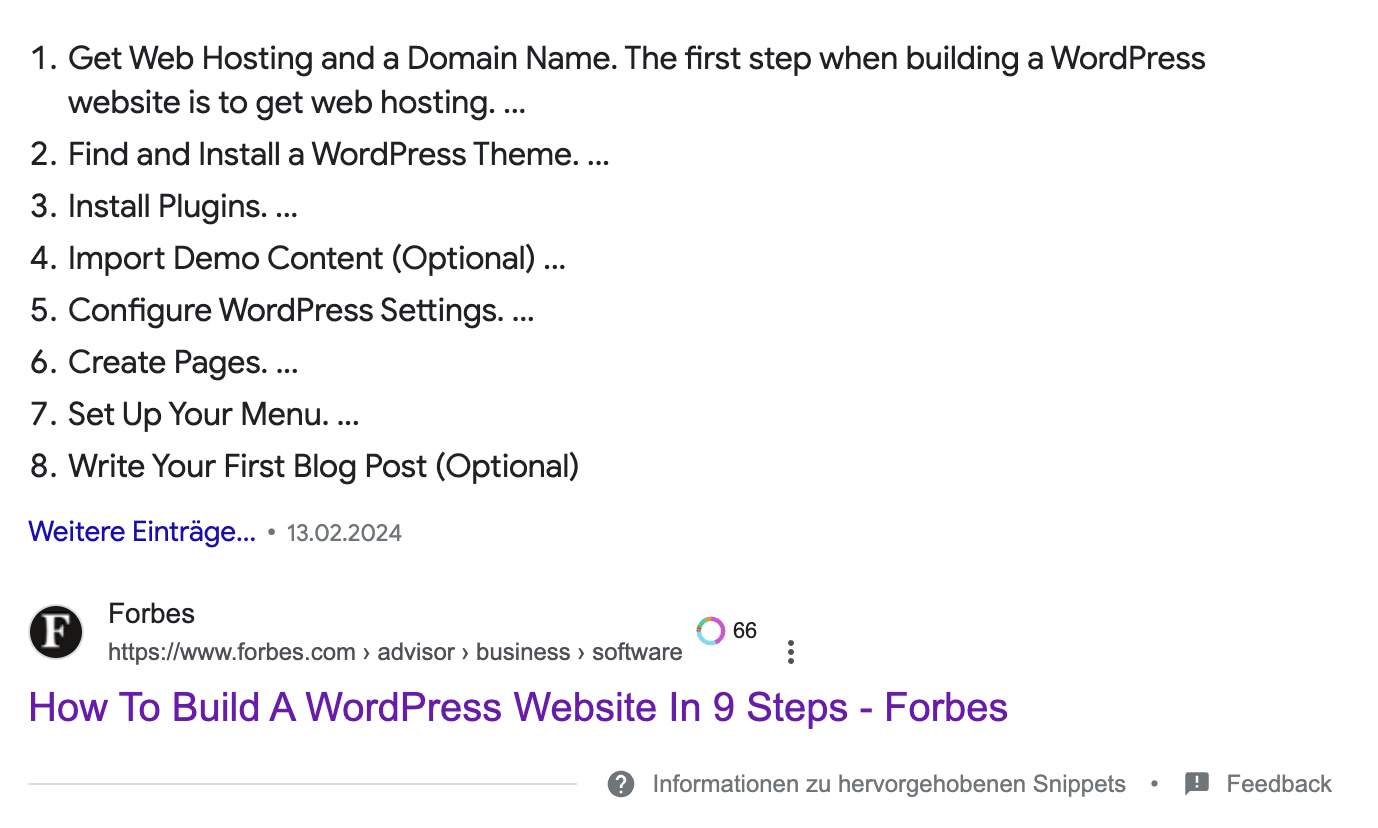Image resolution: width=1378 pixels, height=828 pixels.
Task: Click the question mark help icon
Action: pyautogui.click(x=620, y=784)
